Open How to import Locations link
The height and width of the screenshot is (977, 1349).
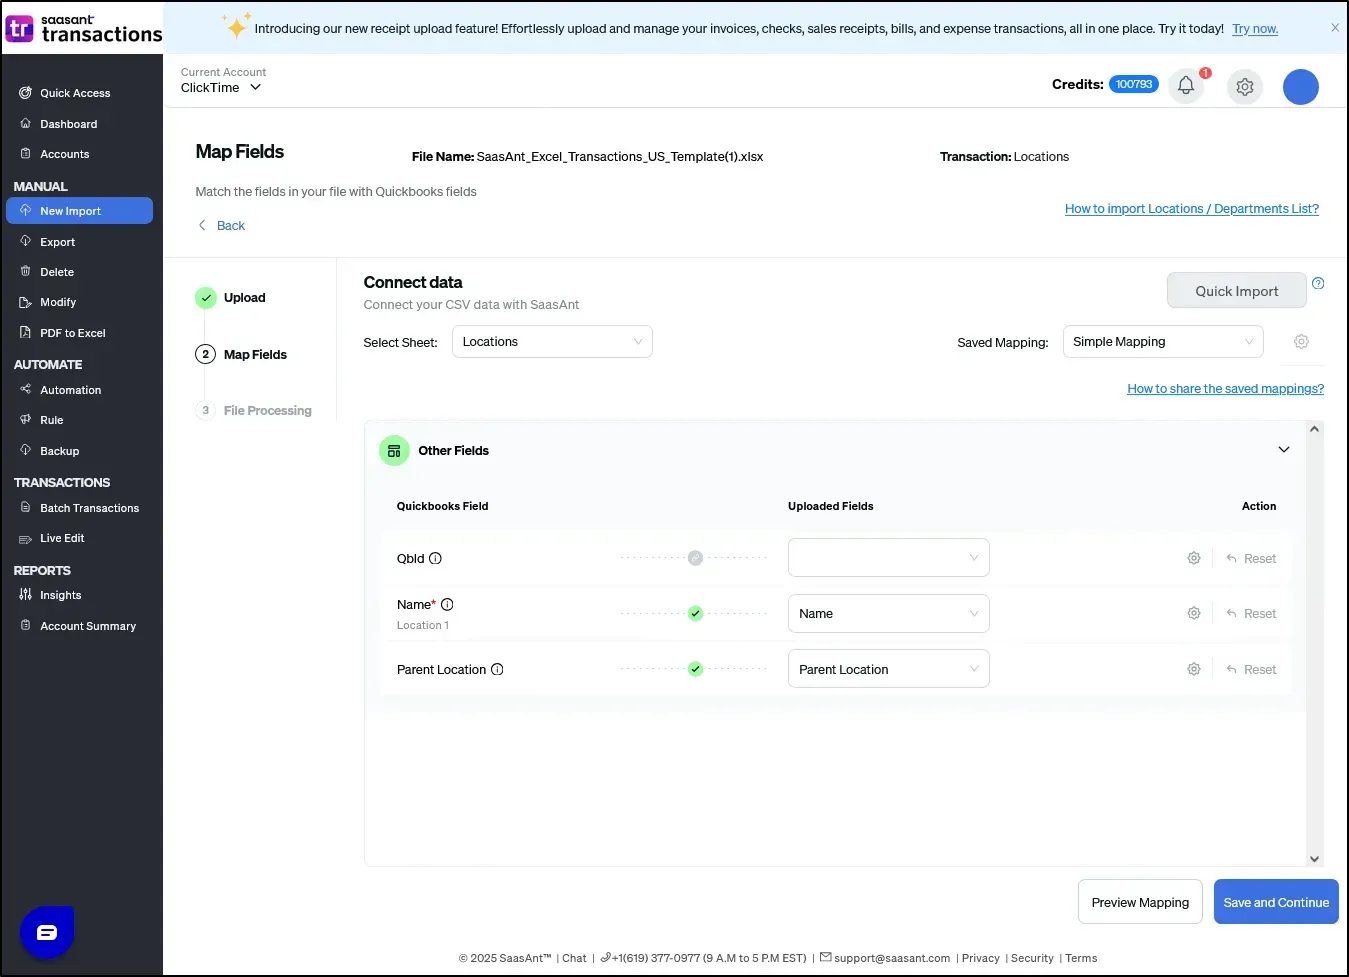click(x=1192, y=209)
